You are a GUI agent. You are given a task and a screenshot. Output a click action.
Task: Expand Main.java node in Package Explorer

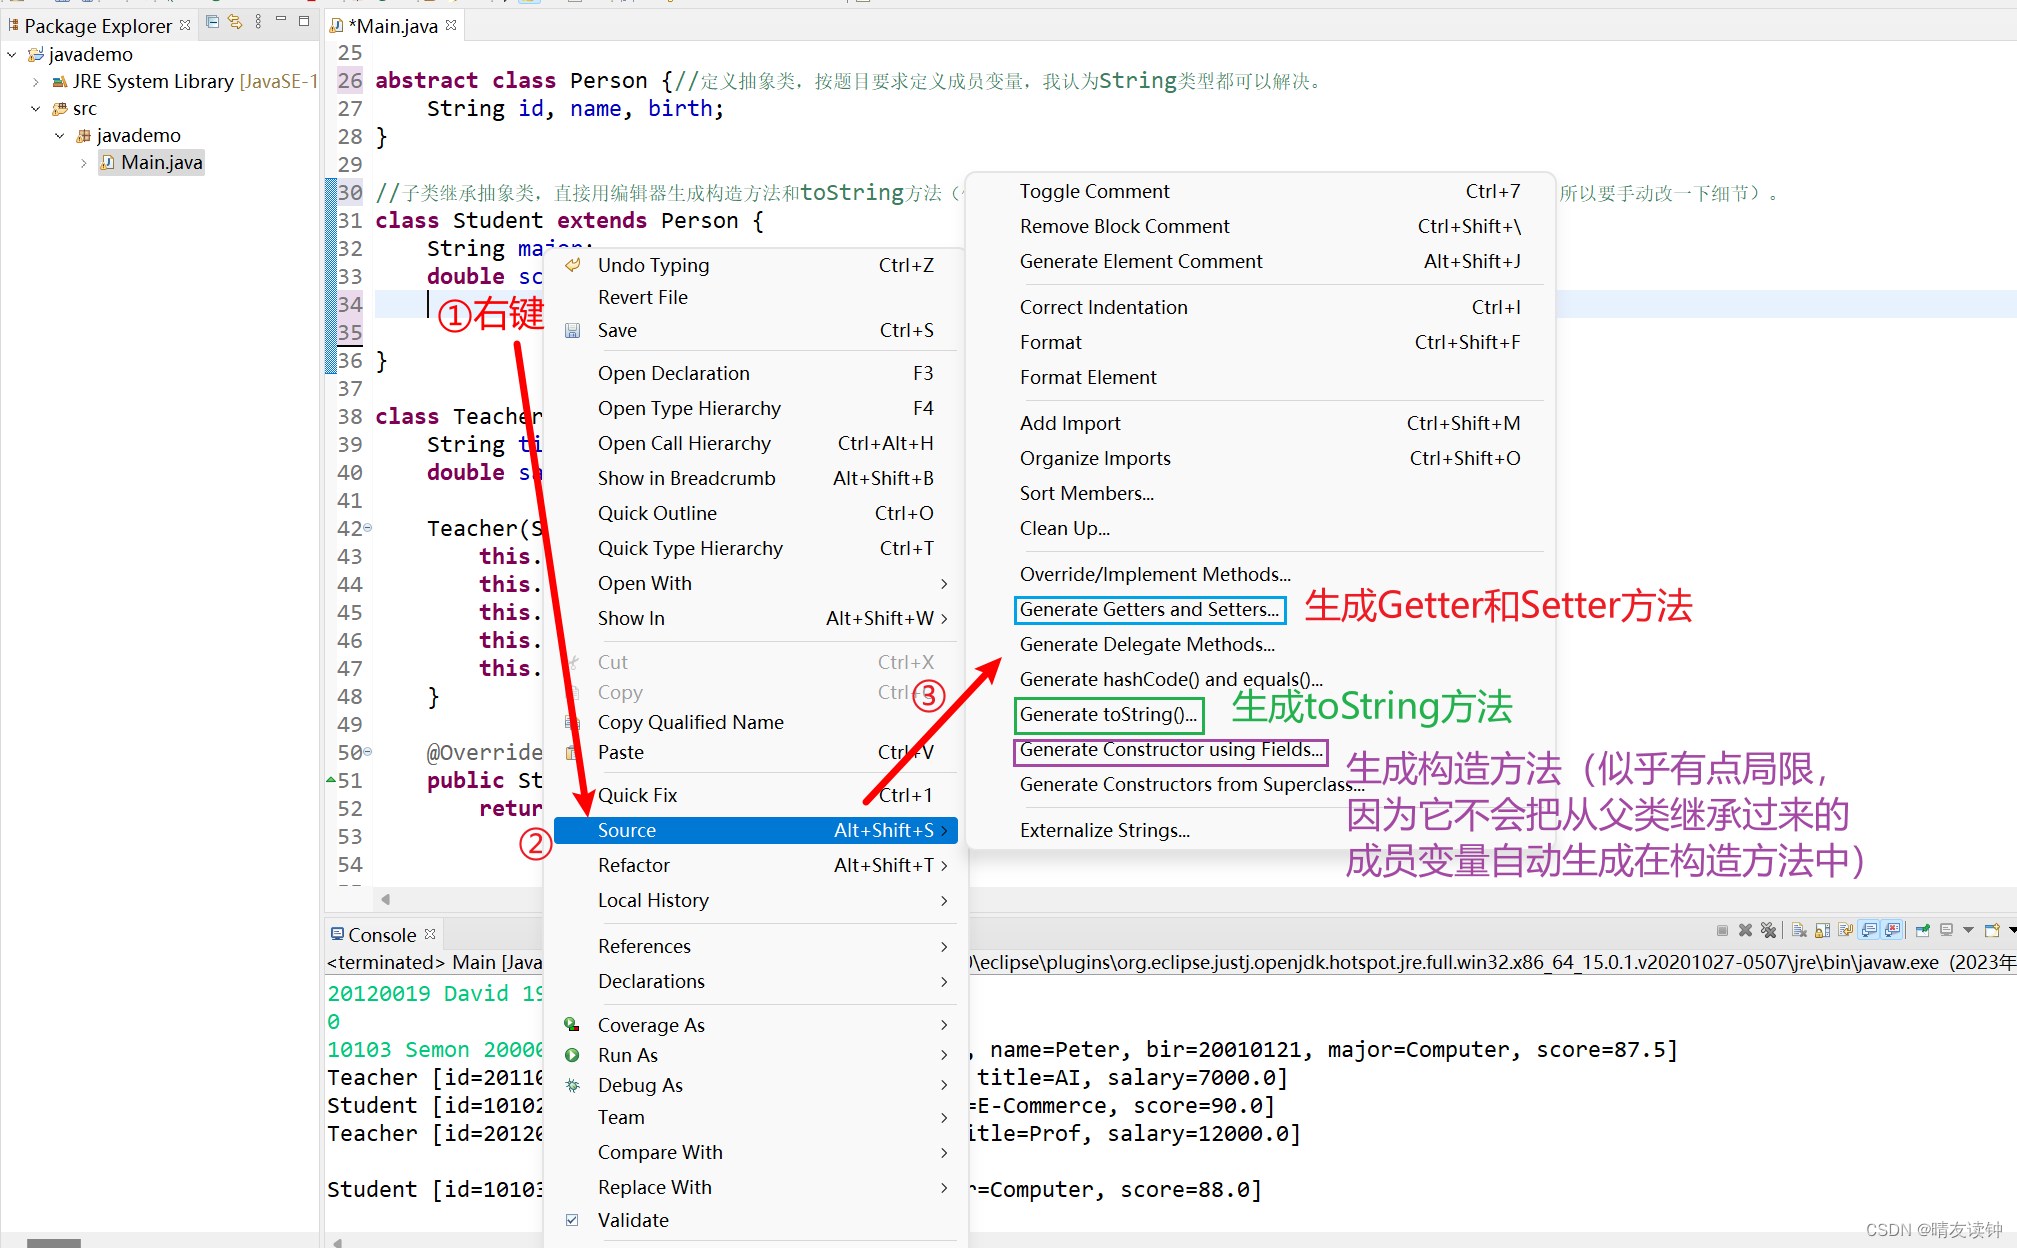[84, 163]
